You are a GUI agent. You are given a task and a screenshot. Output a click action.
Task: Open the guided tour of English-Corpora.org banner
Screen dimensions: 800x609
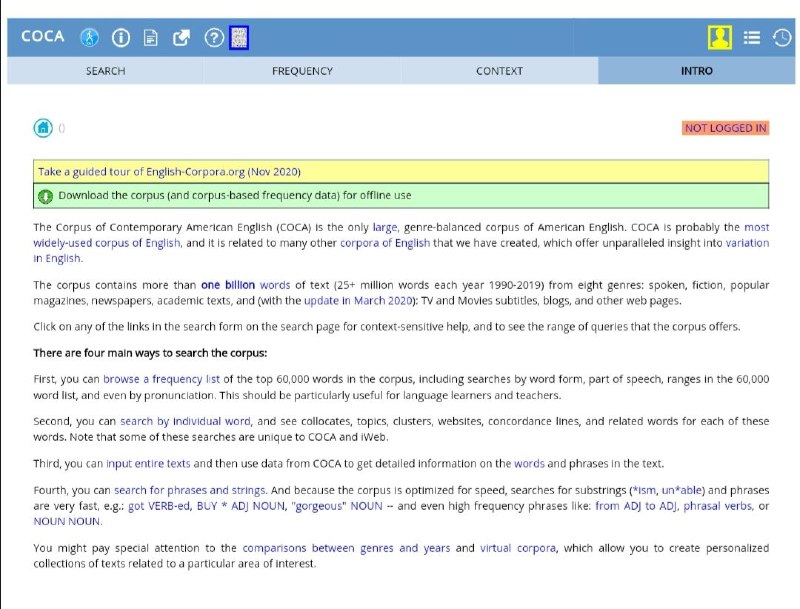tap(401, 172)
